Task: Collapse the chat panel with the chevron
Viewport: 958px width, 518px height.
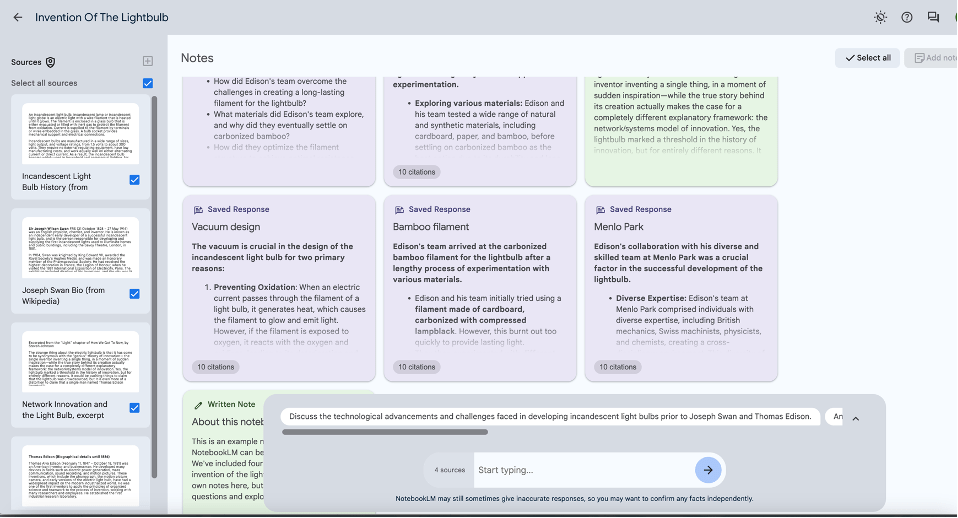Action: [855, 419]
